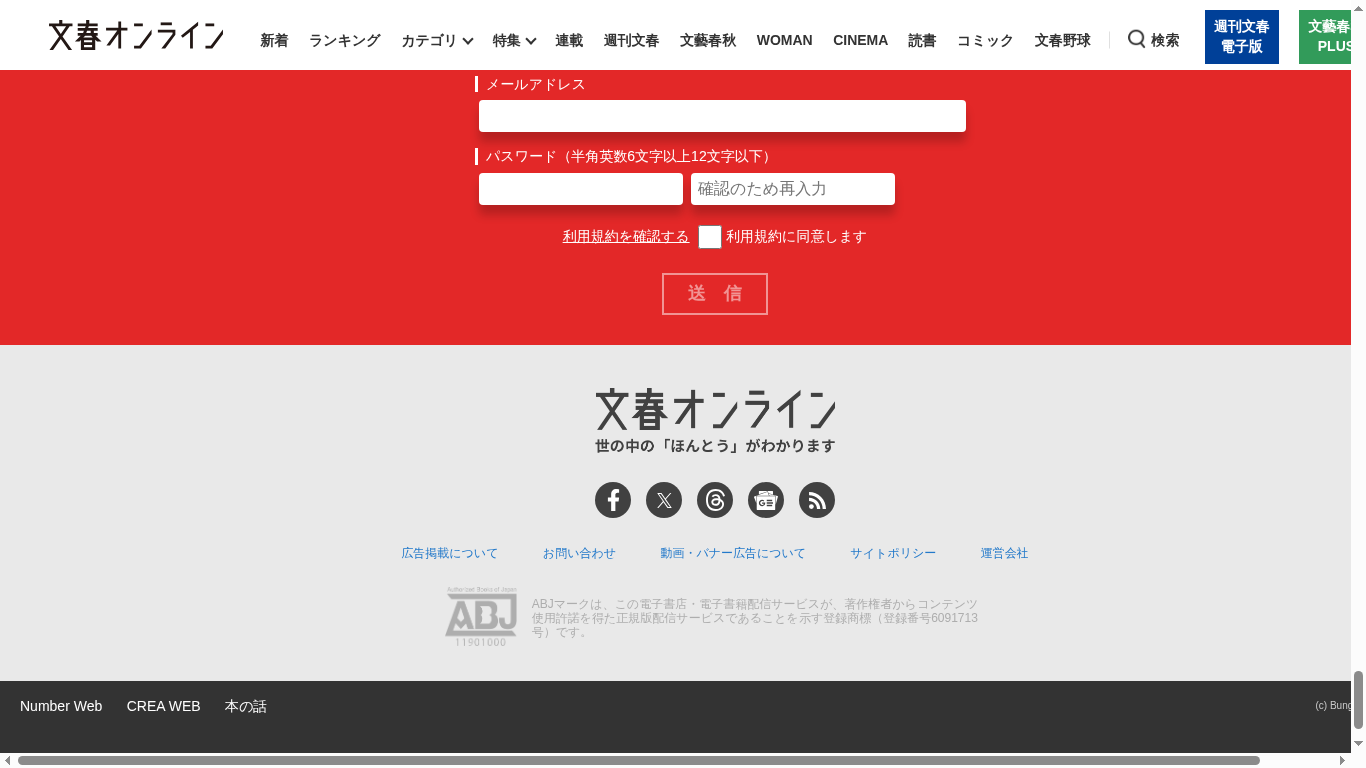Expand the 特集 dropdown menu
Screen dimensions: 1366x768
[514, 41]
